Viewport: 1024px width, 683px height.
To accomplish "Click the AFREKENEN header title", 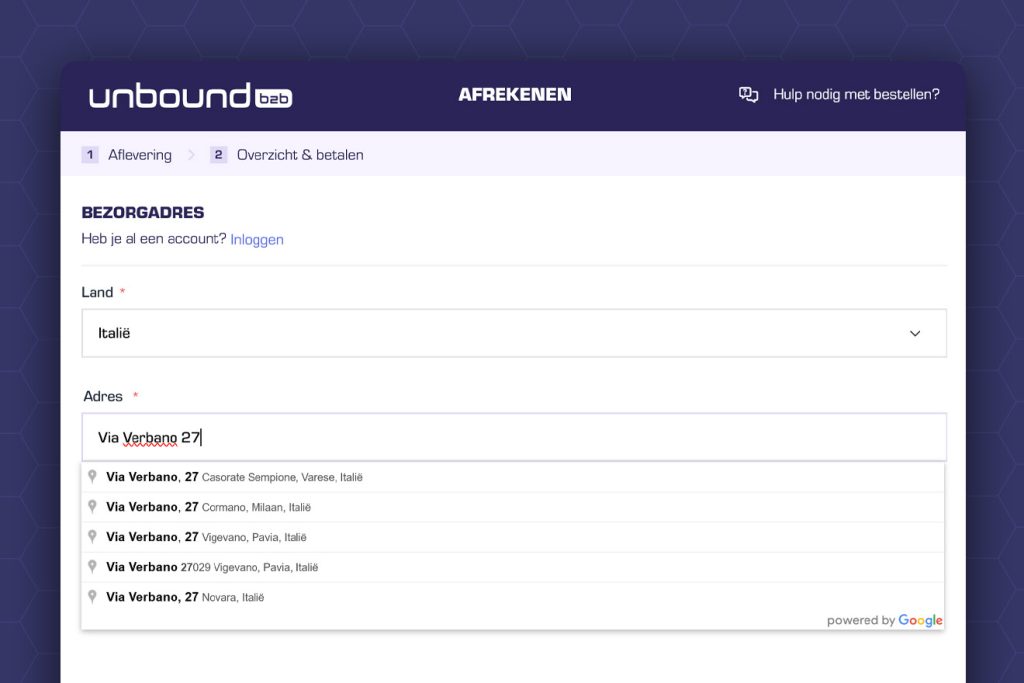I will 514,95.
